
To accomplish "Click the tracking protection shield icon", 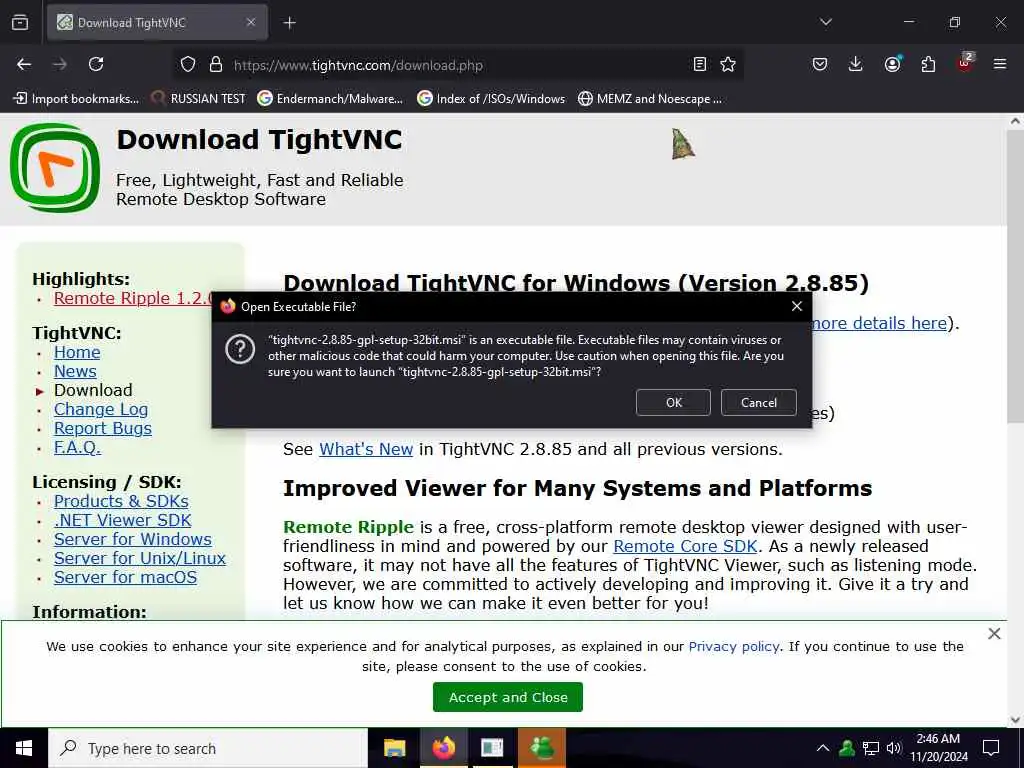I will (188, 65).
